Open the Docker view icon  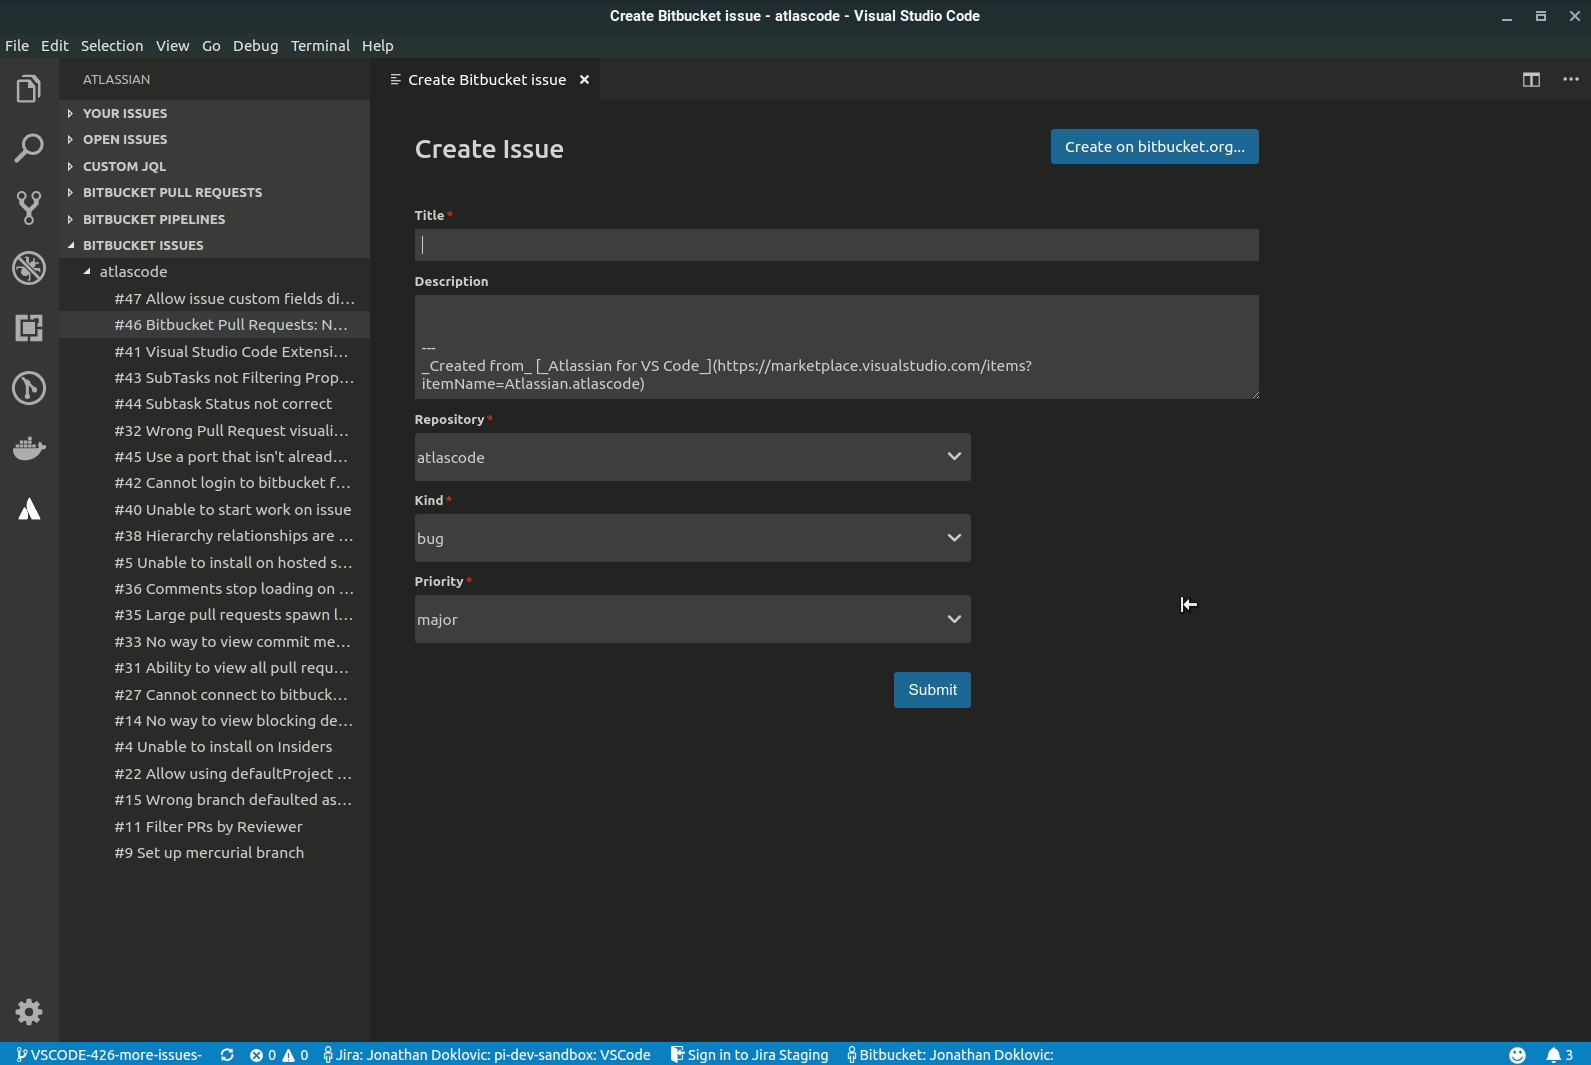(x=29, y=448)
